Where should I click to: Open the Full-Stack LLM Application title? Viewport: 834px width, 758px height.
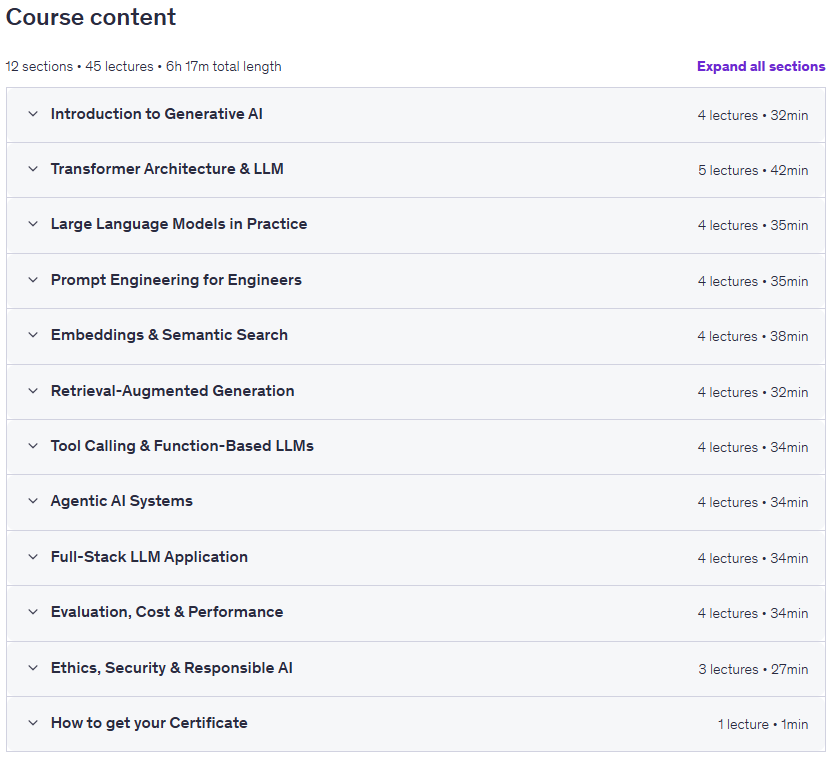pyautogui.click(x=149, y=557)
